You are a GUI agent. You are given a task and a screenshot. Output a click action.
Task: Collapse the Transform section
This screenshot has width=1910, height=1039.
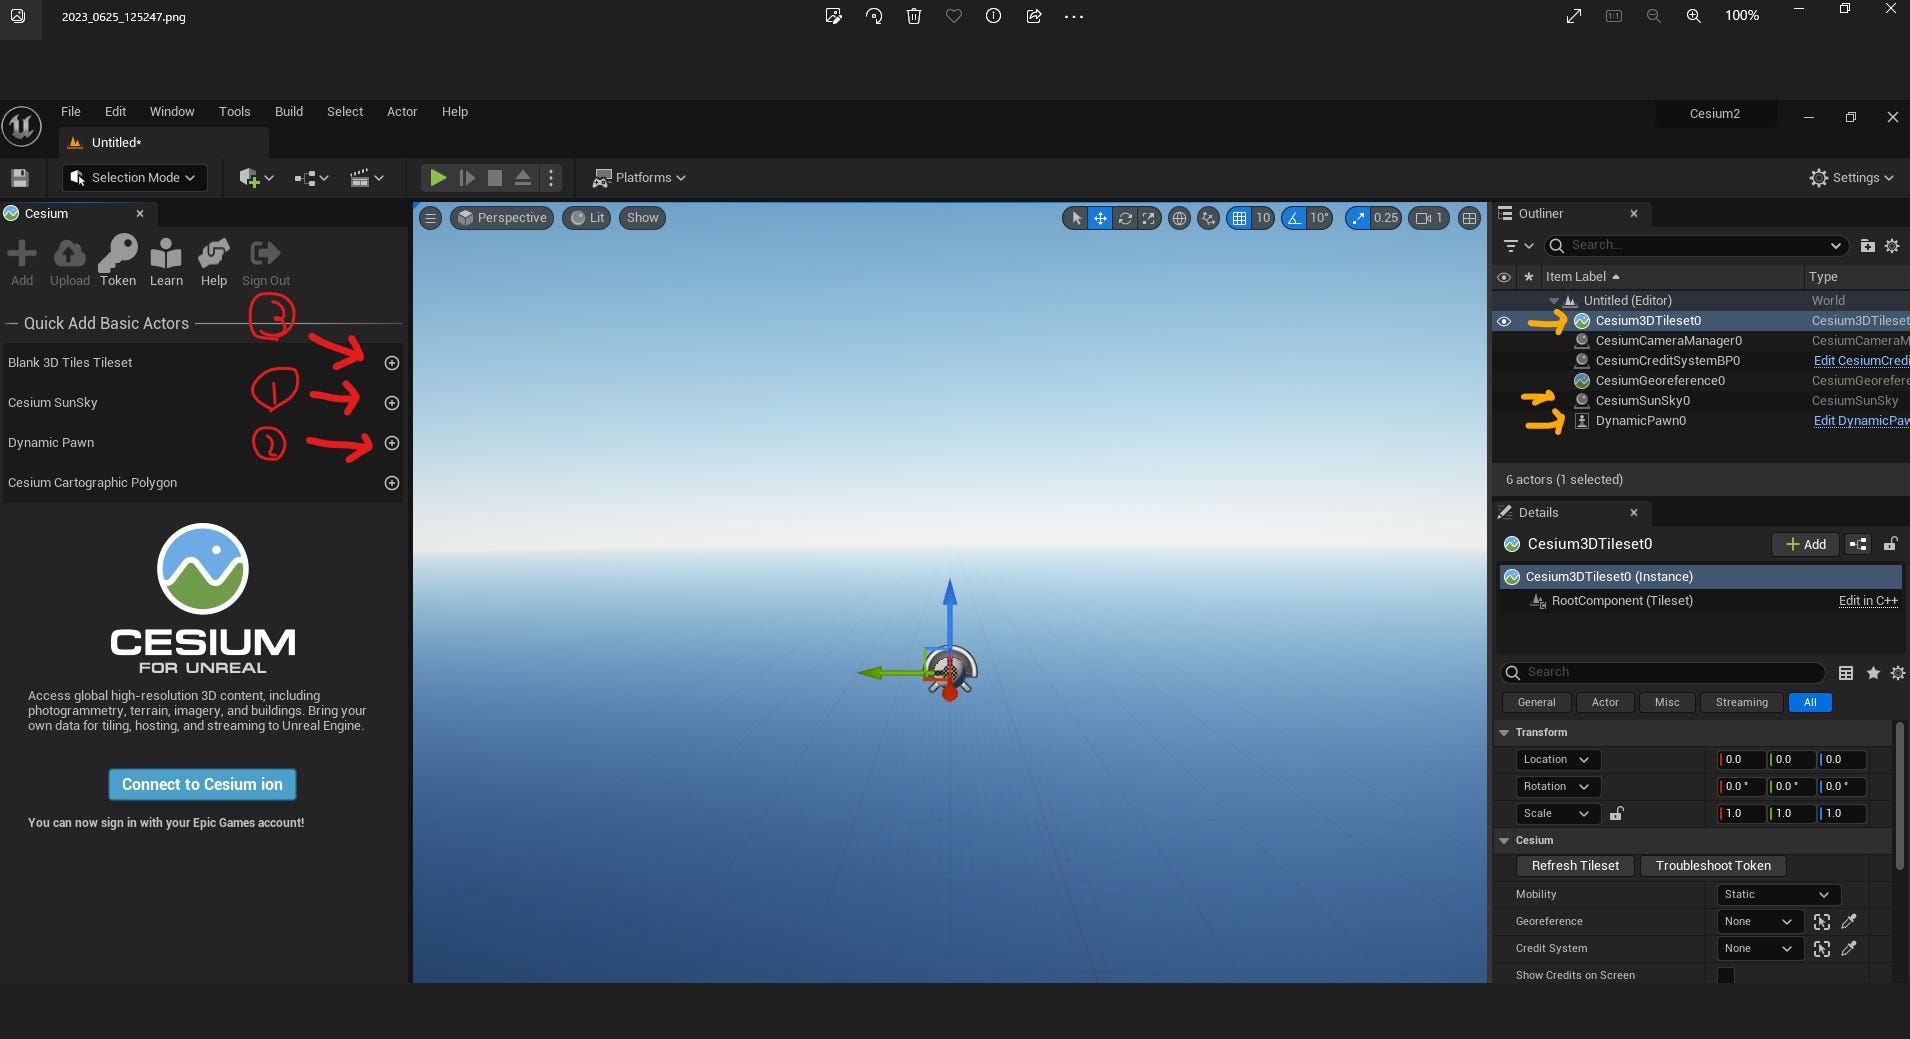tap(1504, 733)
